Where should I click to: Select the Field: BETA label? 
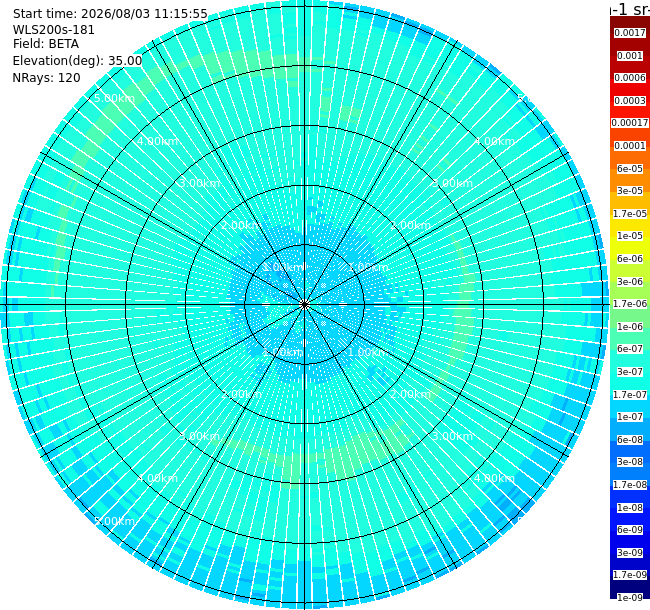click(x=46, y=44)
